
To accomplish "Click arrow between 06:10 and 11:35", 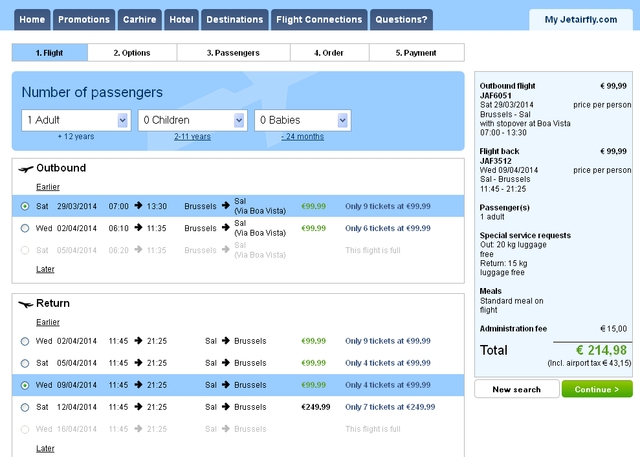I will (138, 227).
